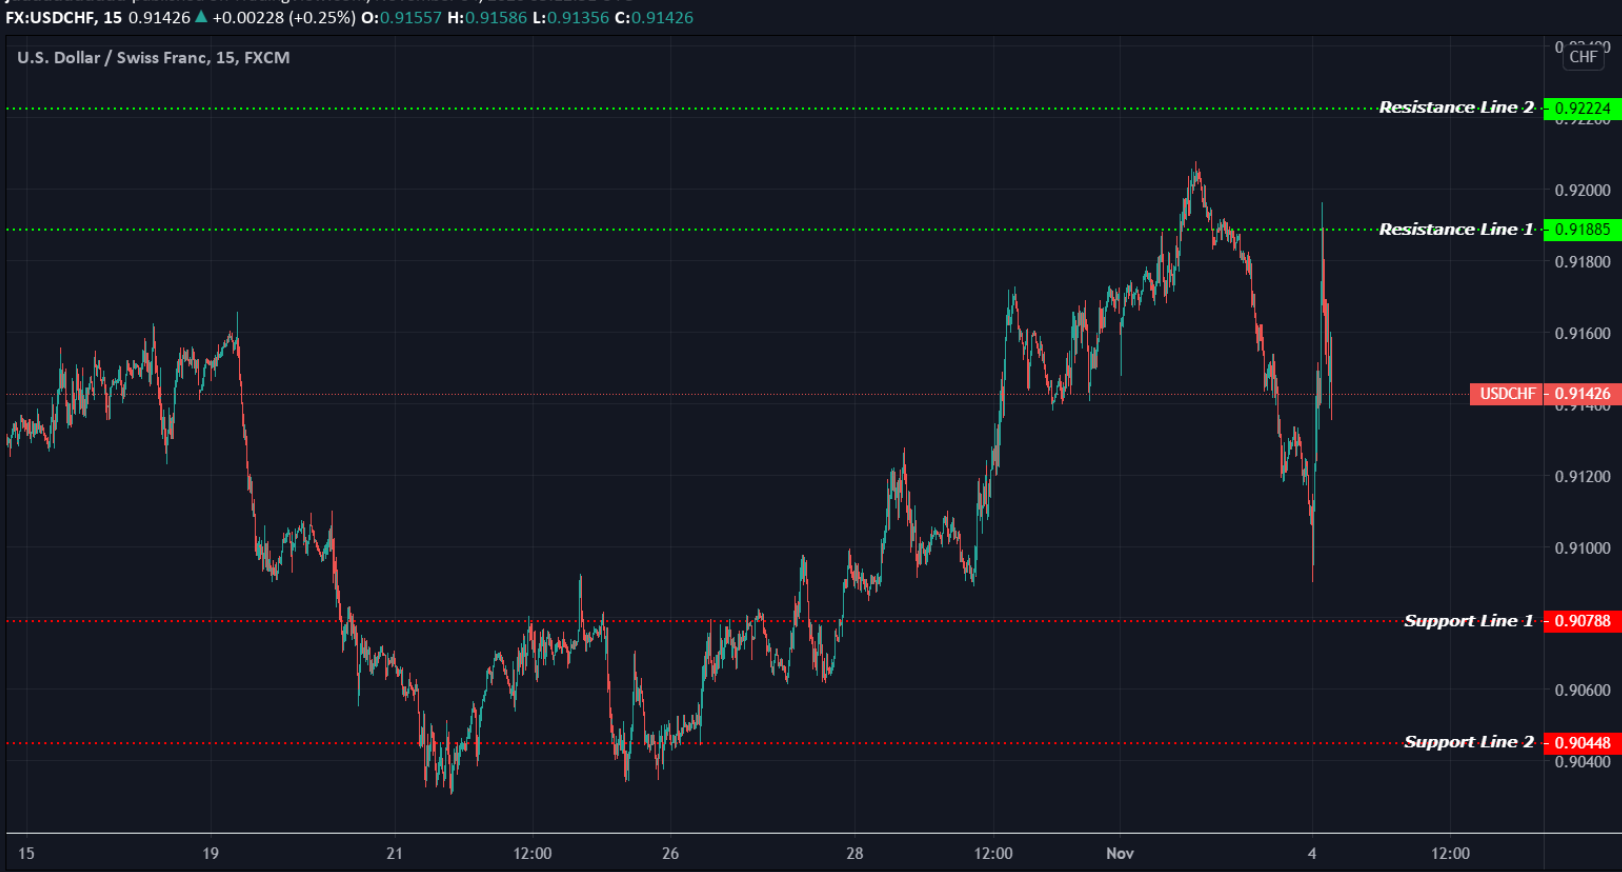The height and width of the screenshot is (872, 1622).
Task: Click the 0.92000 price axis label
Action: click(x=1583, y=190)
